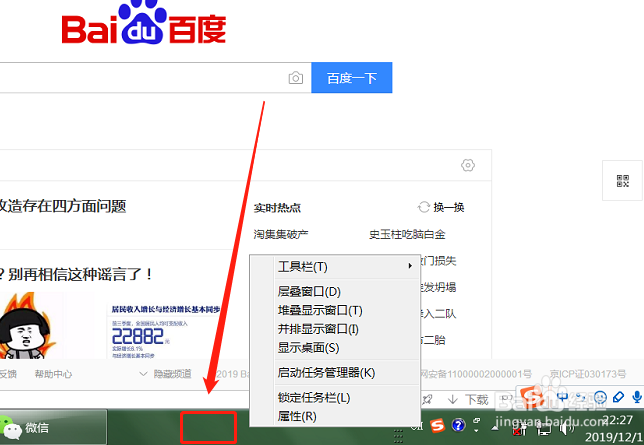Open the 微信 taskbar button
The width and height of the screenshot is (644, 445).
53,427
